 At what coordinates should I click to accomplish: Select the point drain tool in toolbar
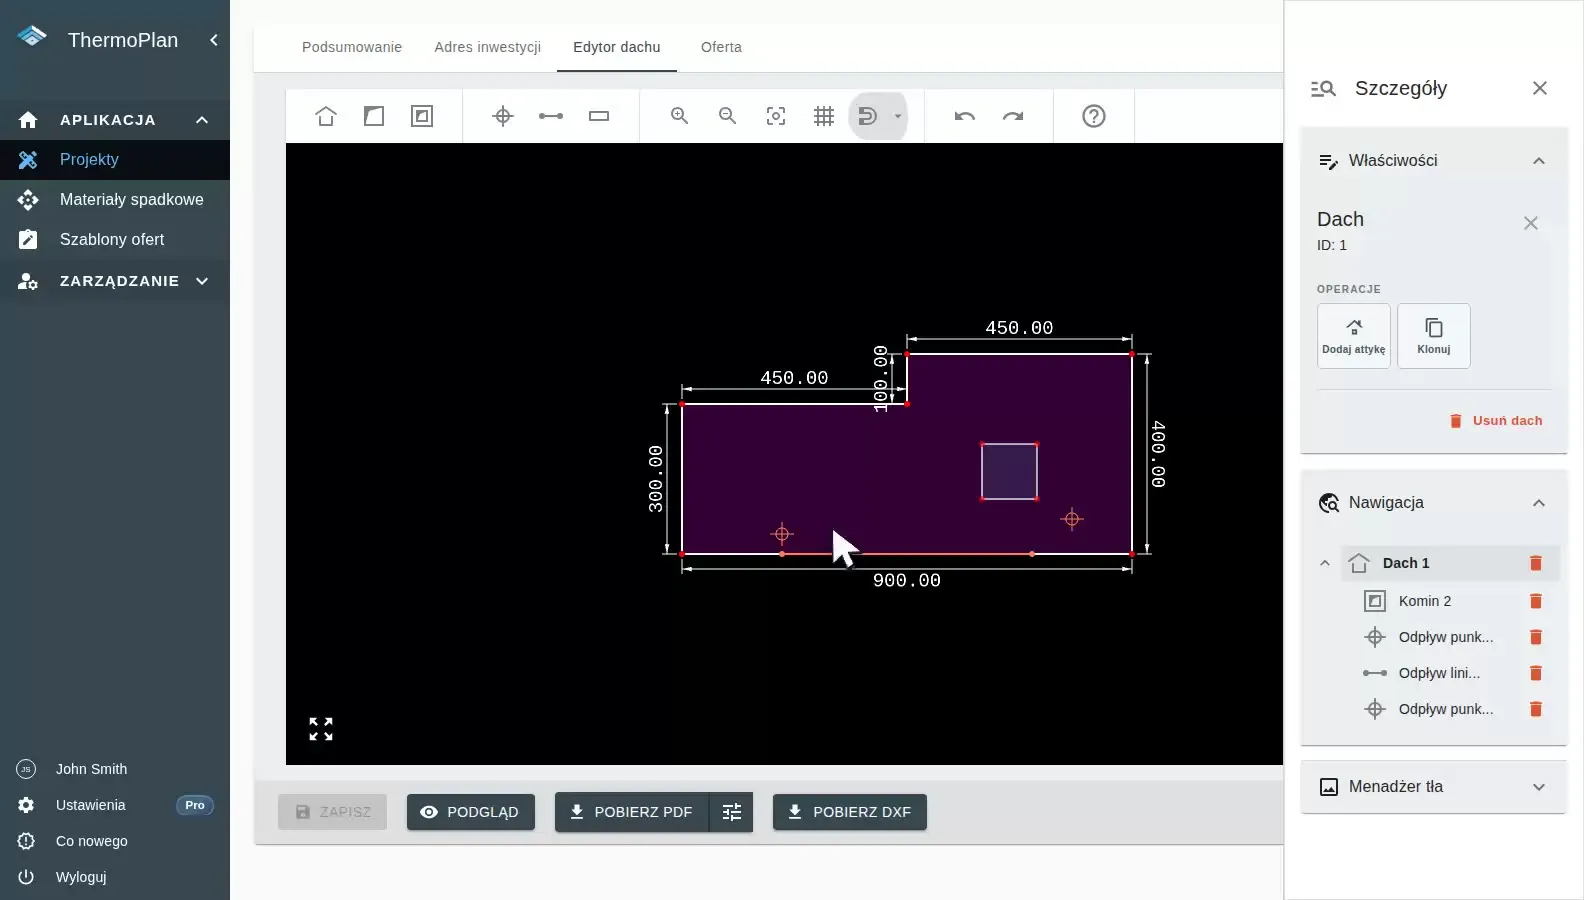pos(503,116)
